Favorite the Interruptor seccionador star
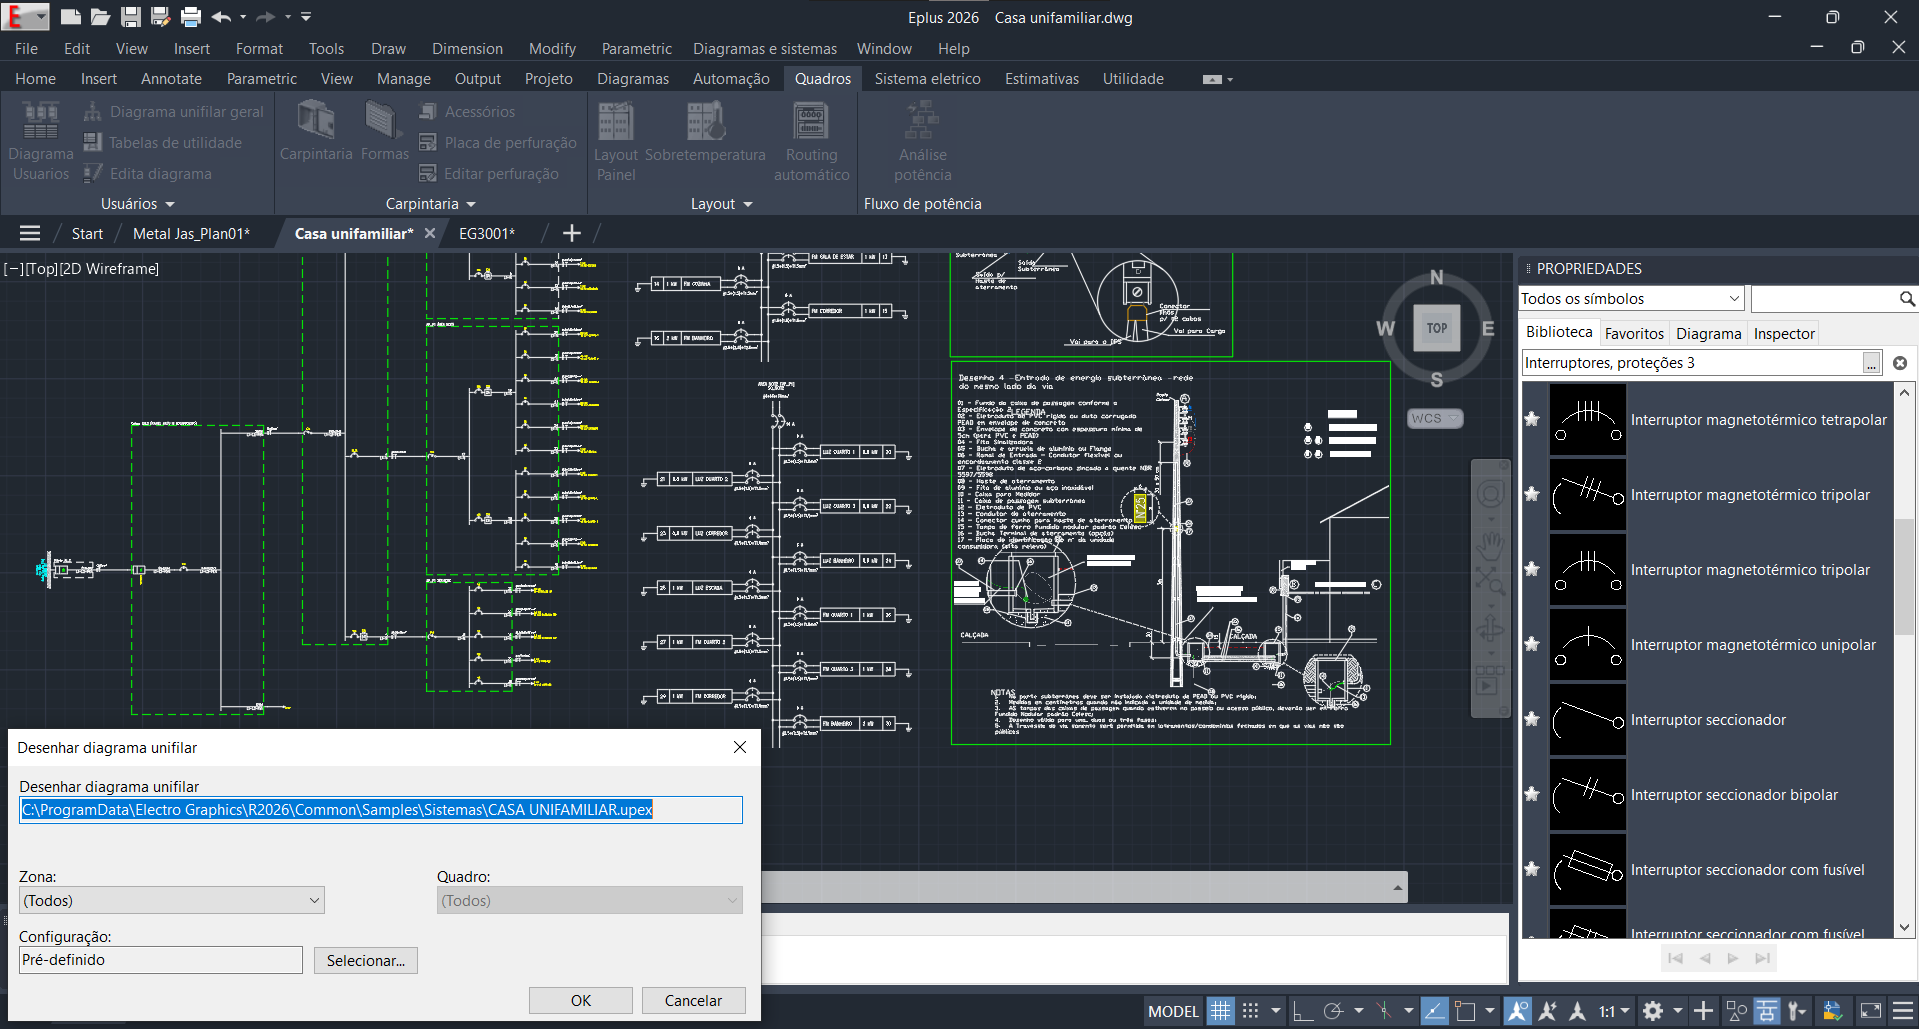This screenshot has width=1920, height=1029. (x=1532, y=719)
